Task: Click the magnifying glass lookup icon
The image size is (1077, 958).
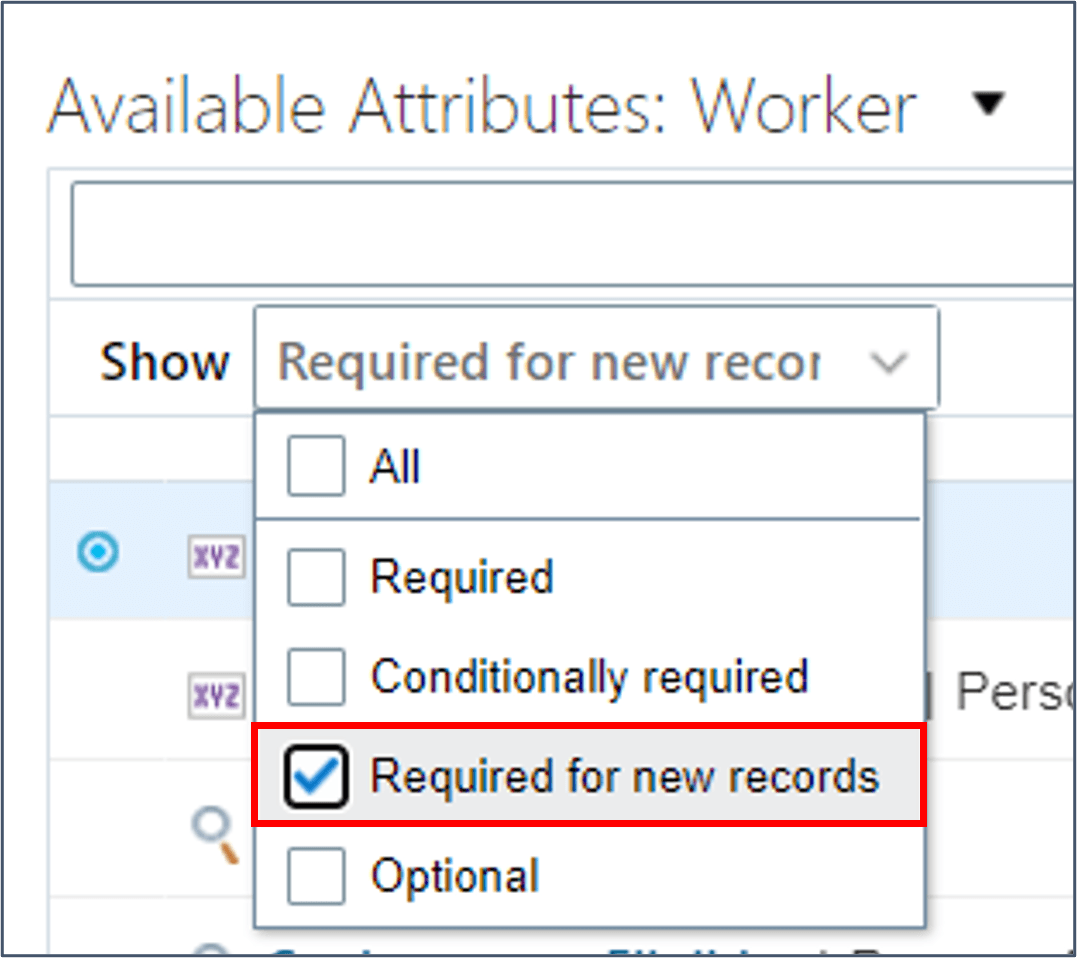Action: [x=216, y=834]
